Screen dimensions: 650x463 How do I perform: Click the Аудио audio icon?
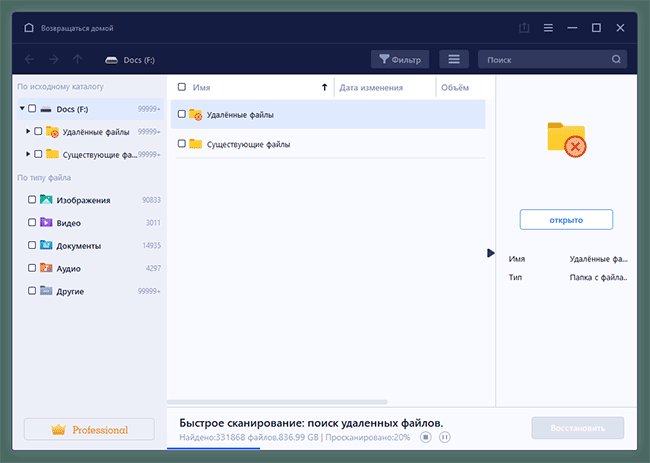coord(46,268)
